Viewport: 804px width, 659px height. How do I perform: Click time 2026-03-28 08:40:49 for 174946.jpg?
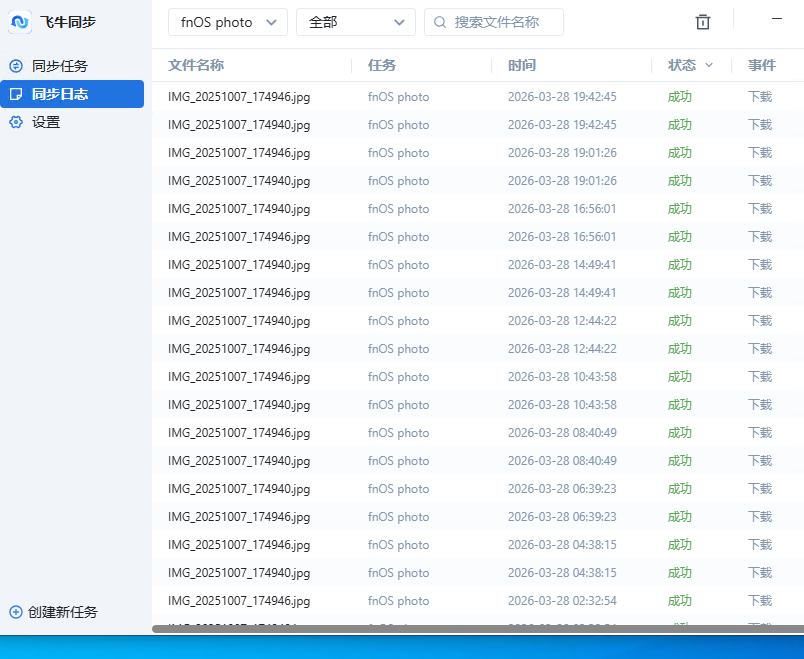pyautogui.click(x=562, y=433)
